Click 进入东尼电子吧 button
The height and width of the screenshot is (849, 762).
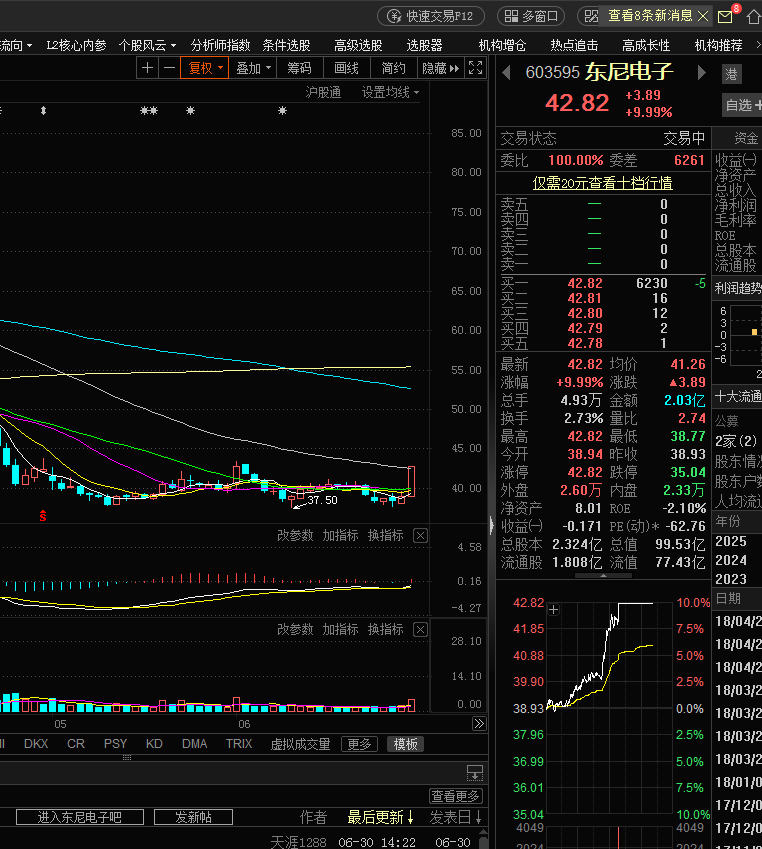[x=80, y=817]
